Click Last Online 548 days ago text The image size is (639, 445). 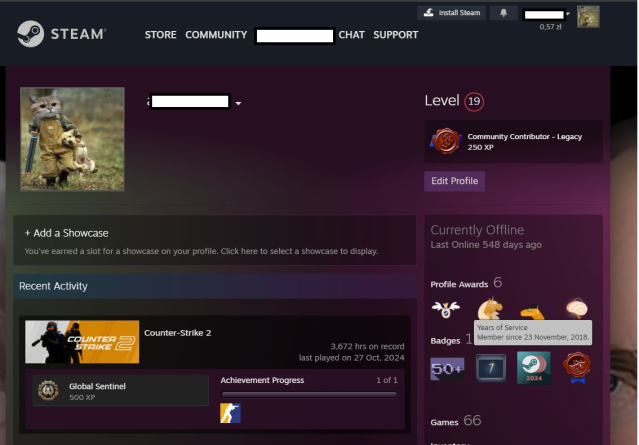tap(486, 245)
